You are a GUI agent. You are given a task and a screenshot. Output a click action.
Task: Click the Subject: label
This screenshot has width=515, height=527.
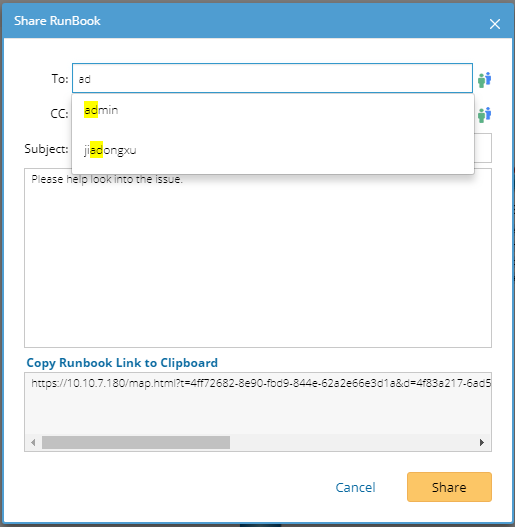click(46, 149)
